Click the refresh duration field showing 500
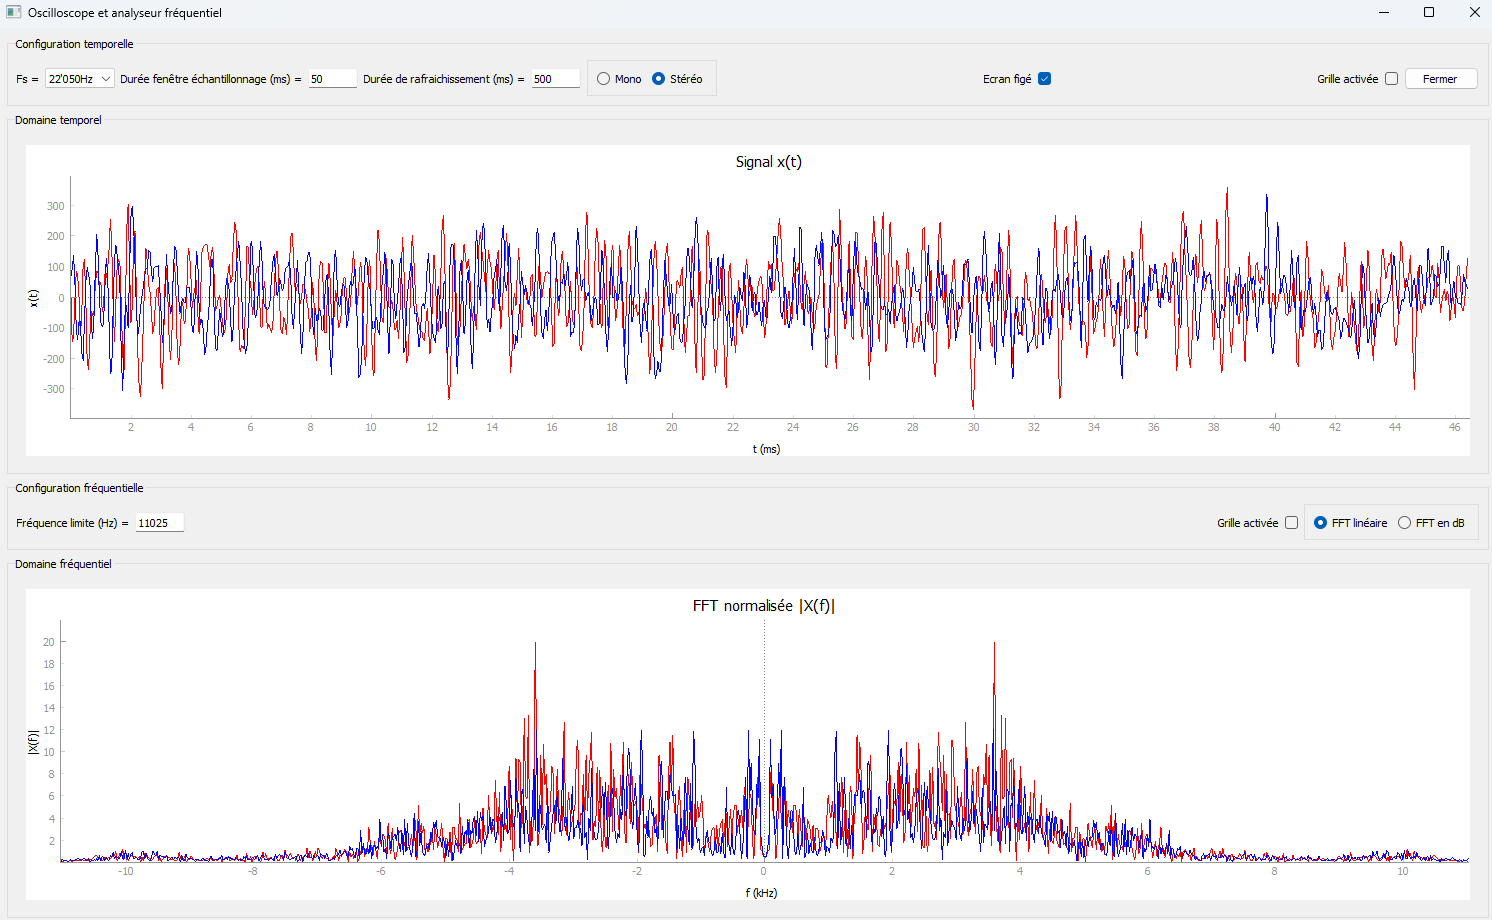 pyautogui.click(x=556, y=79)
